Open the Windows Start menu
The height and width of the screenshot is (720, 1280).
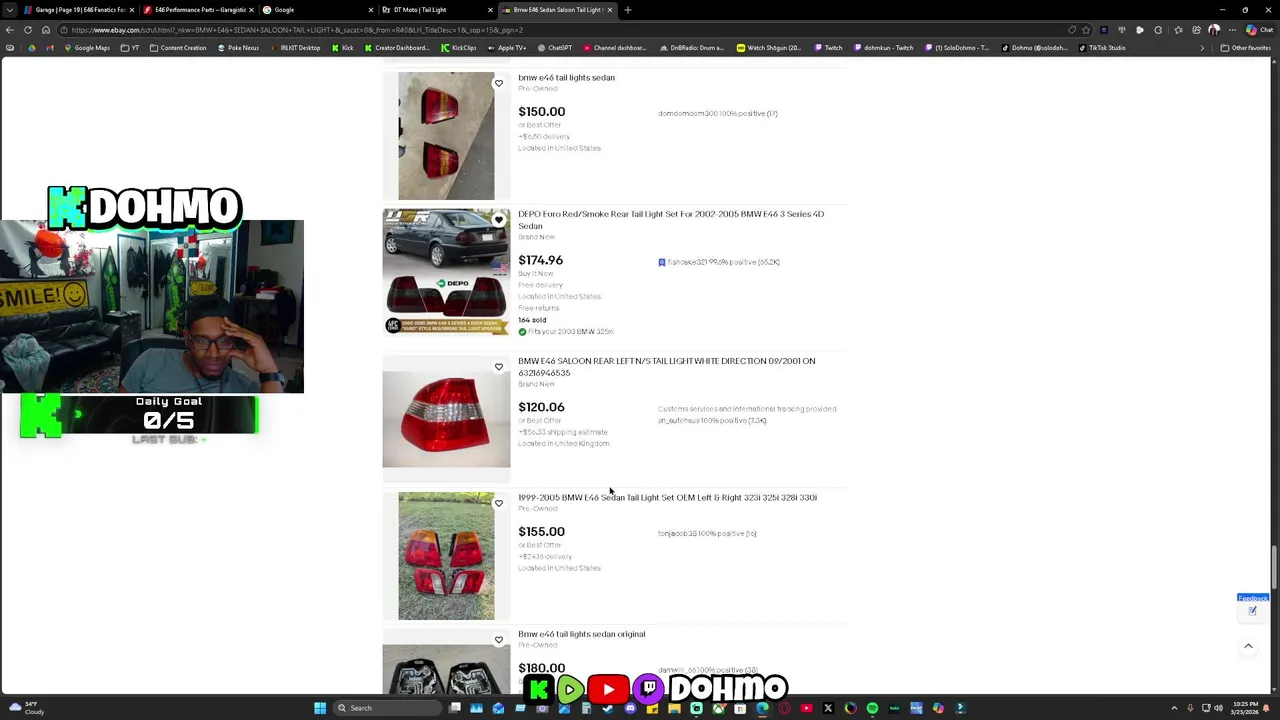(x=320, y=708)
